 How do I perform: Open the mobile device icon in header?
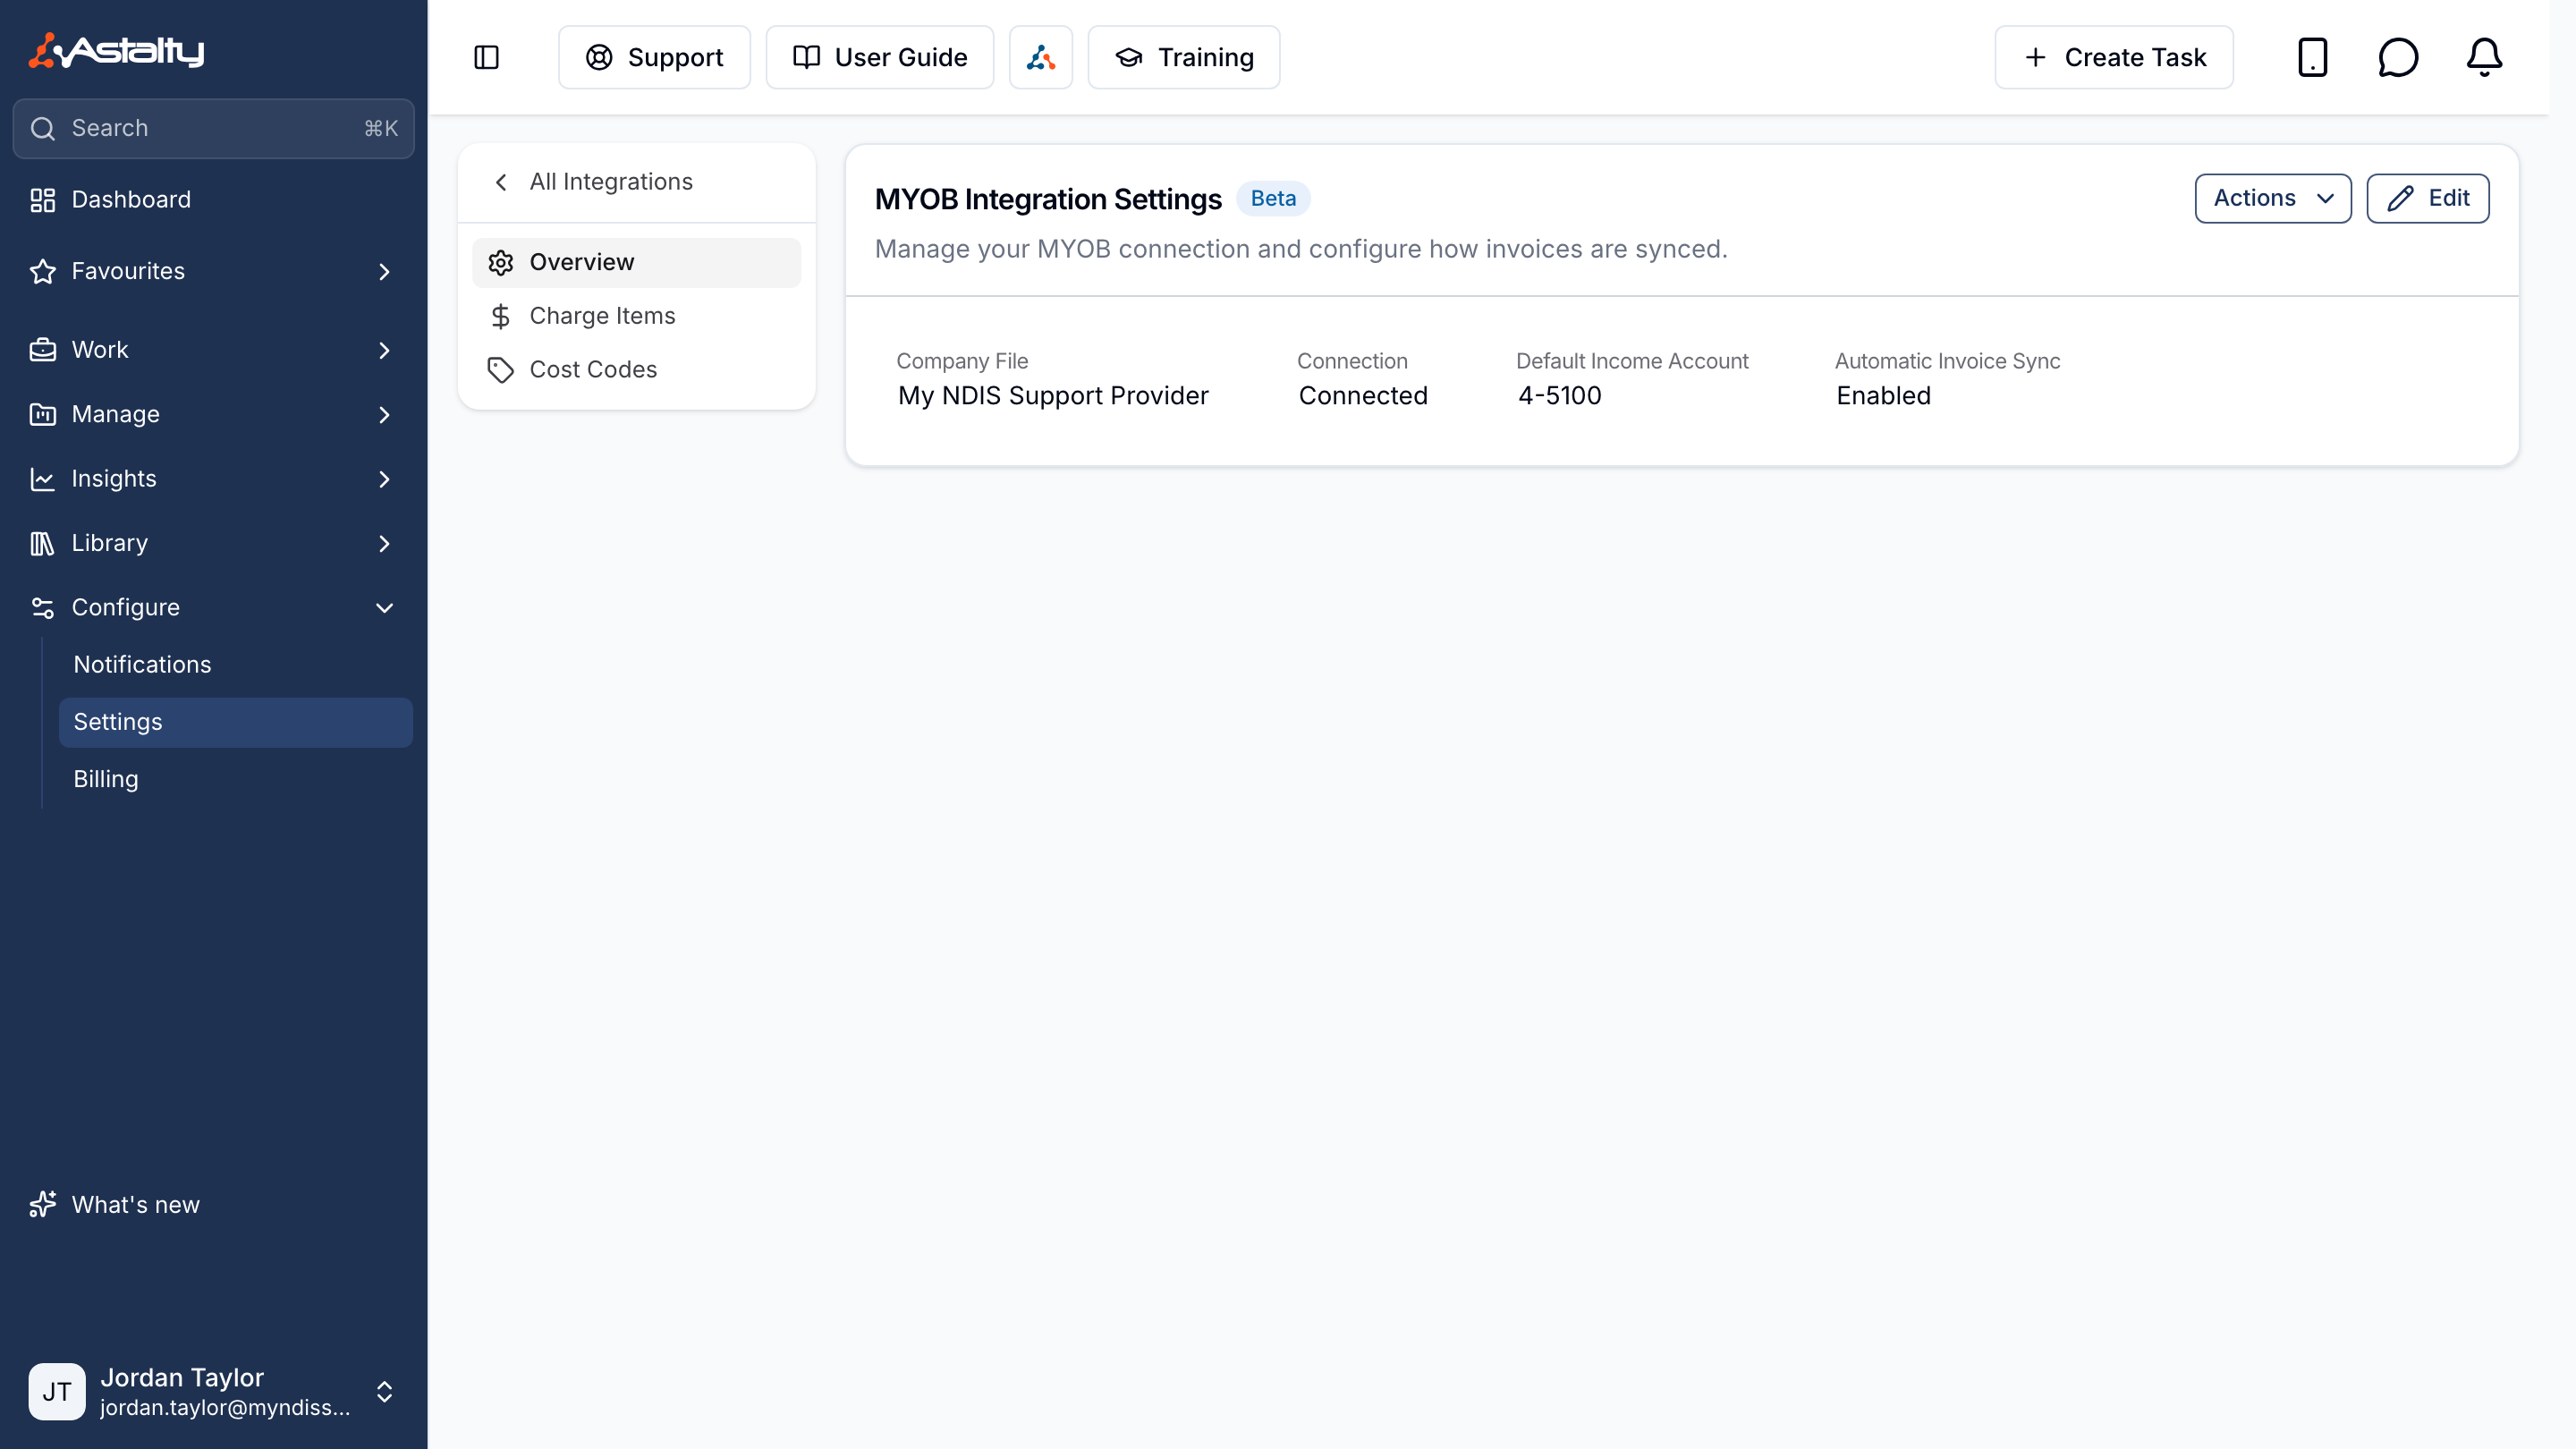tap(2312, 57)
